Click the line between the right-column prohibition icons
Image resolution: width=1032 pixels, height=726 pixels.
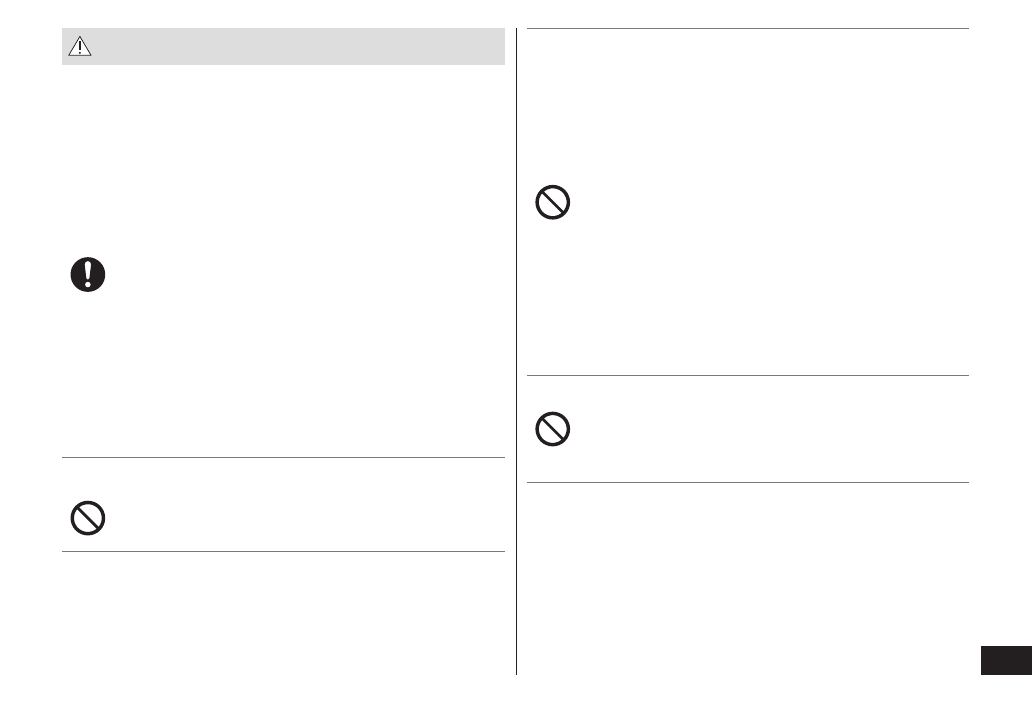[747, 376]
